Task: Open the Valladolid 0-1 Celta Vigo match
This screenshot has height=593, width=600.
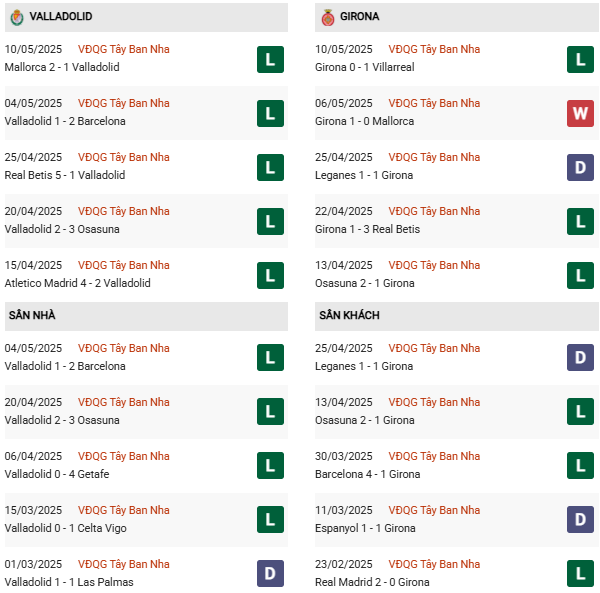Action: point(65,528)
